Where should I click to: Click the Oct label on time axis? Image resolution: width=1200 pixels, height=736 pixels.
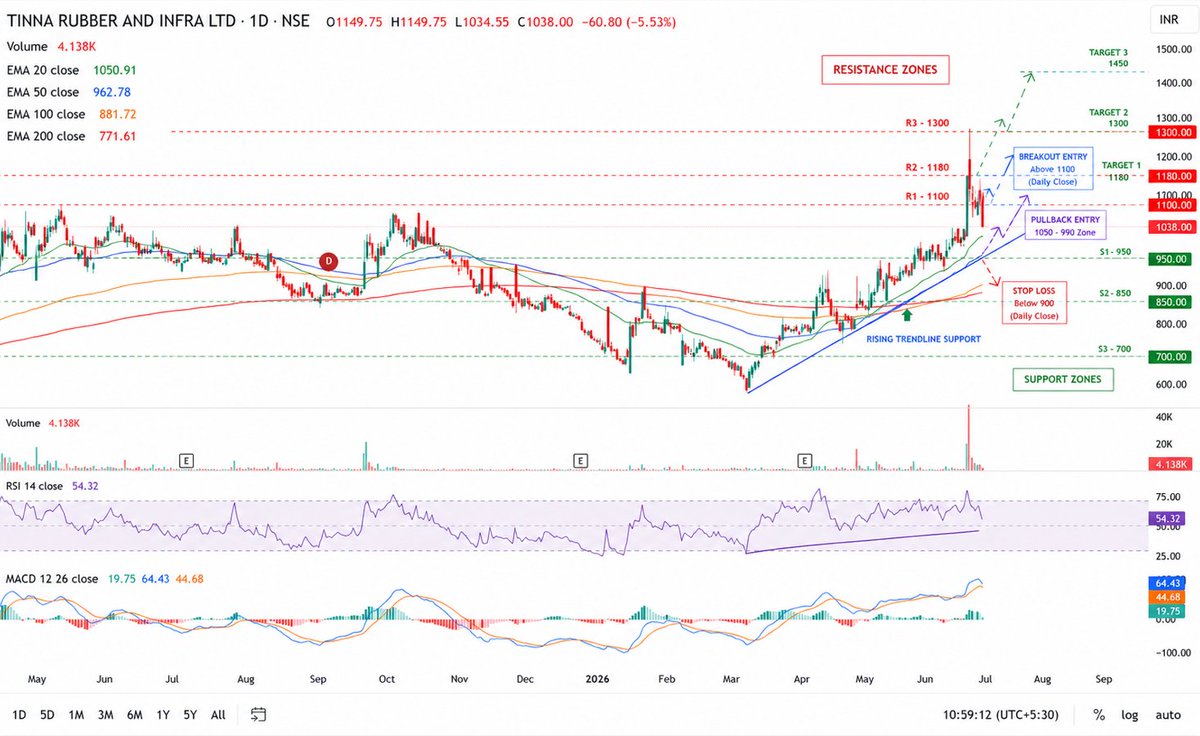click(386, 679)
